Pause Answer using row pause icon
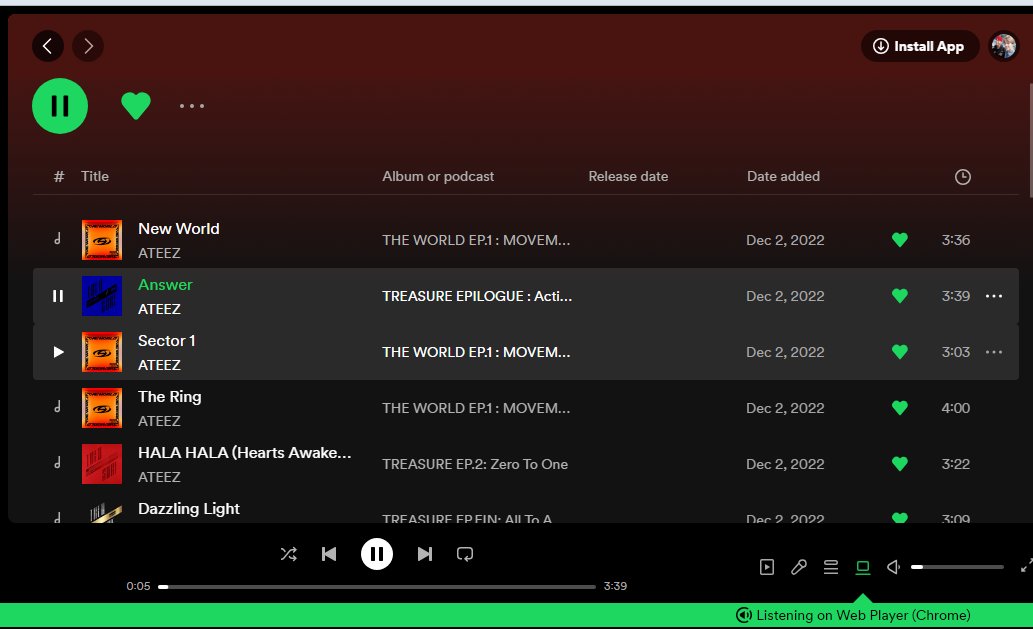 58,296
